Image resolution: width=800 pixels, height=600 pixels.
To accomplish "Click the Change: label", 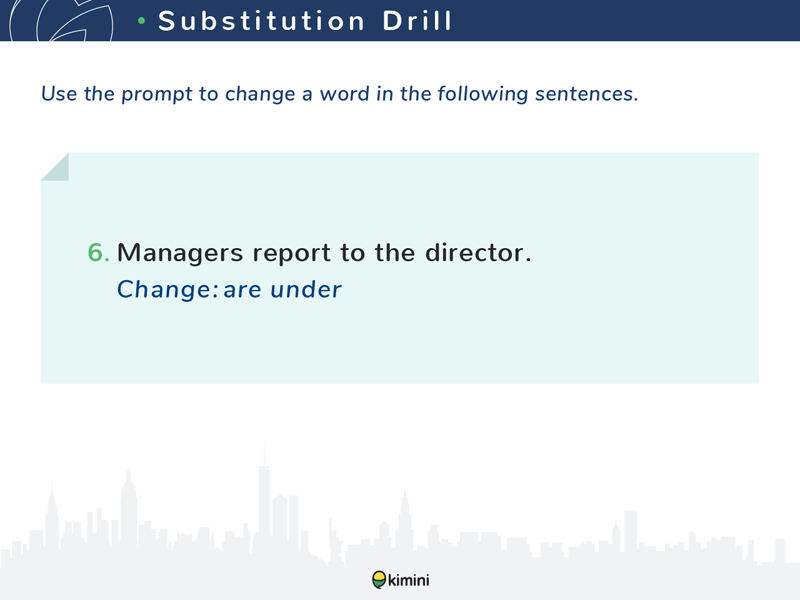I will (168, 290).
